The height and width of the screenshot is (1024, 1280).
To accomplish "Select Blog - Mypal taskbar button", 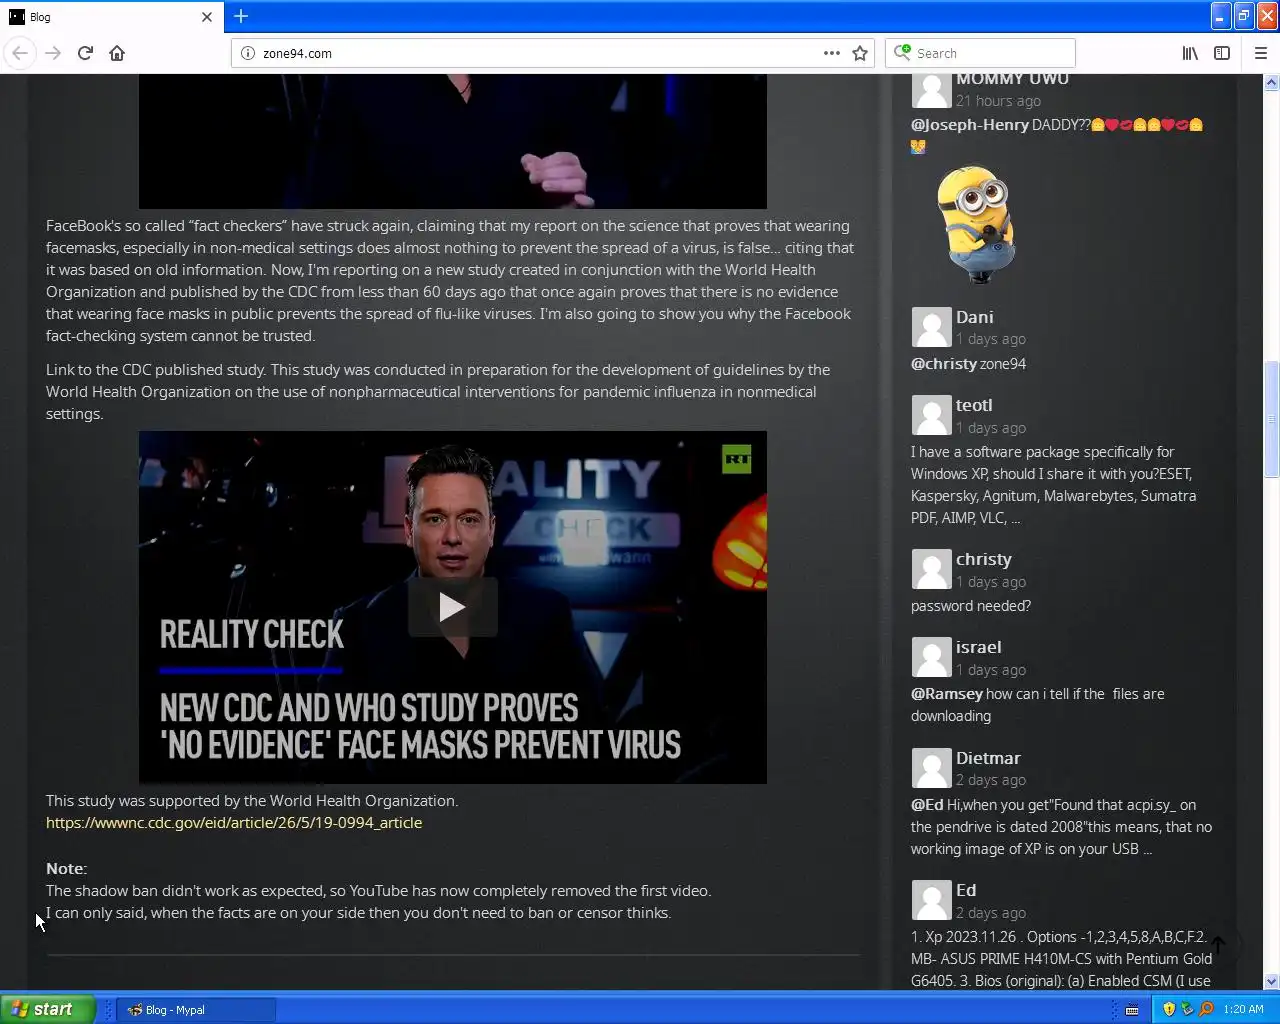I will click(x=196, y=1010).
